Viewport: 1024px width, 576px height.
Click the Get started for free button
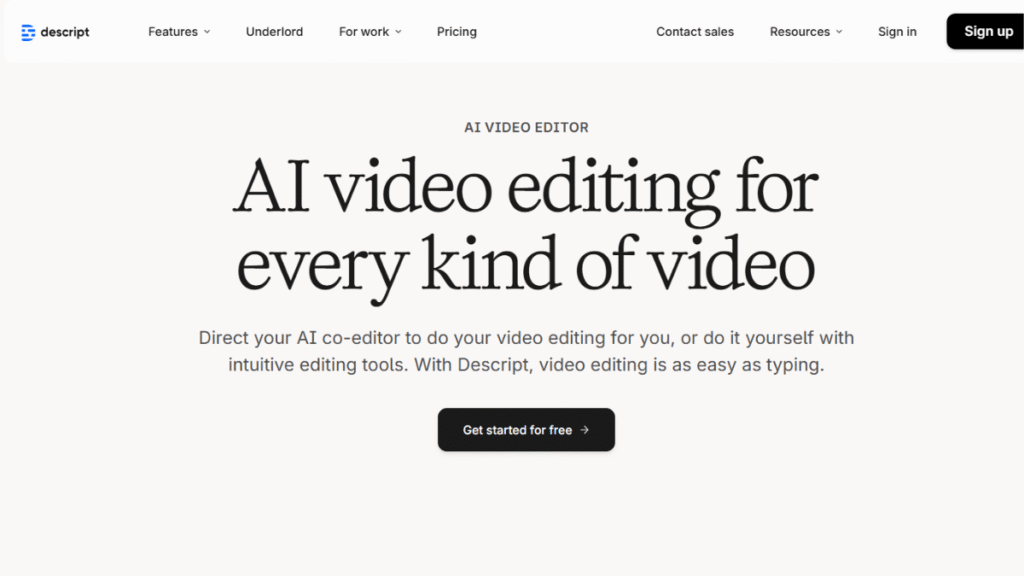526,430
